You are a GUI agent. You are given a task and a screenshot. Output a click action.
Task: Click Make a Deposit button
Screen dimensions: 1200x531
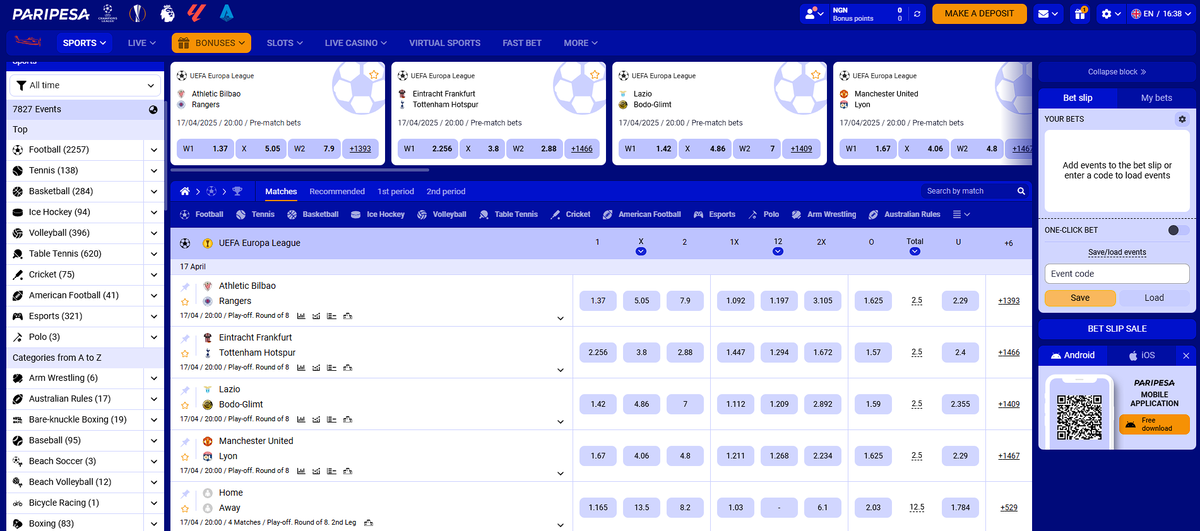click(980, 14)
